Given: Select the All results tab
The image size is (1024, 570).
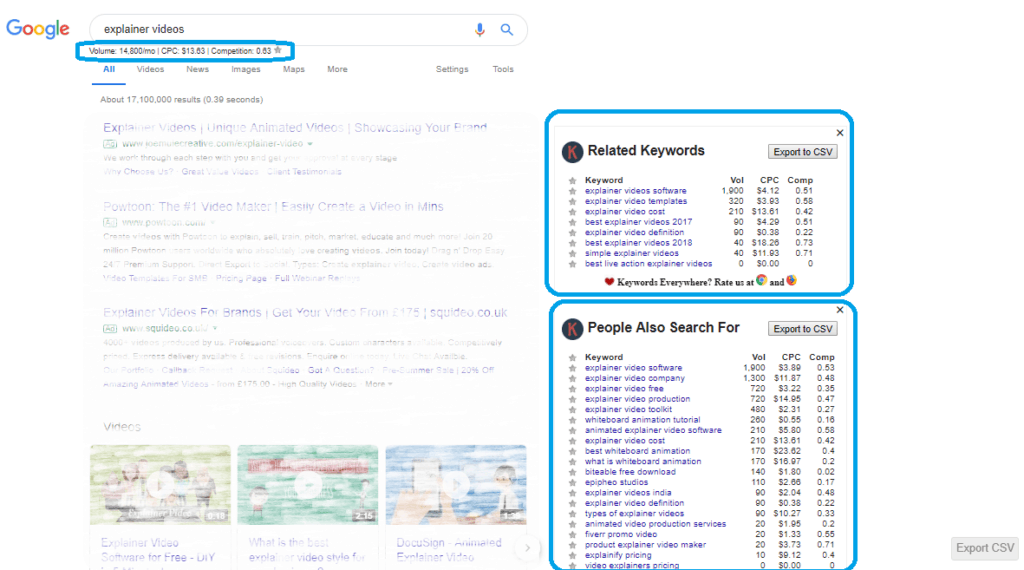Looking at the screenshot, I should [108, 69].
